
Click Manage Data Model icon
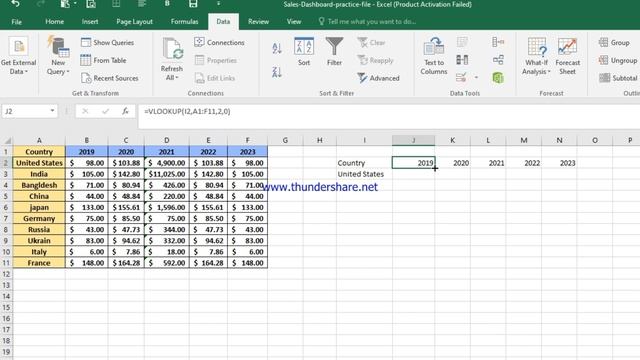tap(498, 78)
